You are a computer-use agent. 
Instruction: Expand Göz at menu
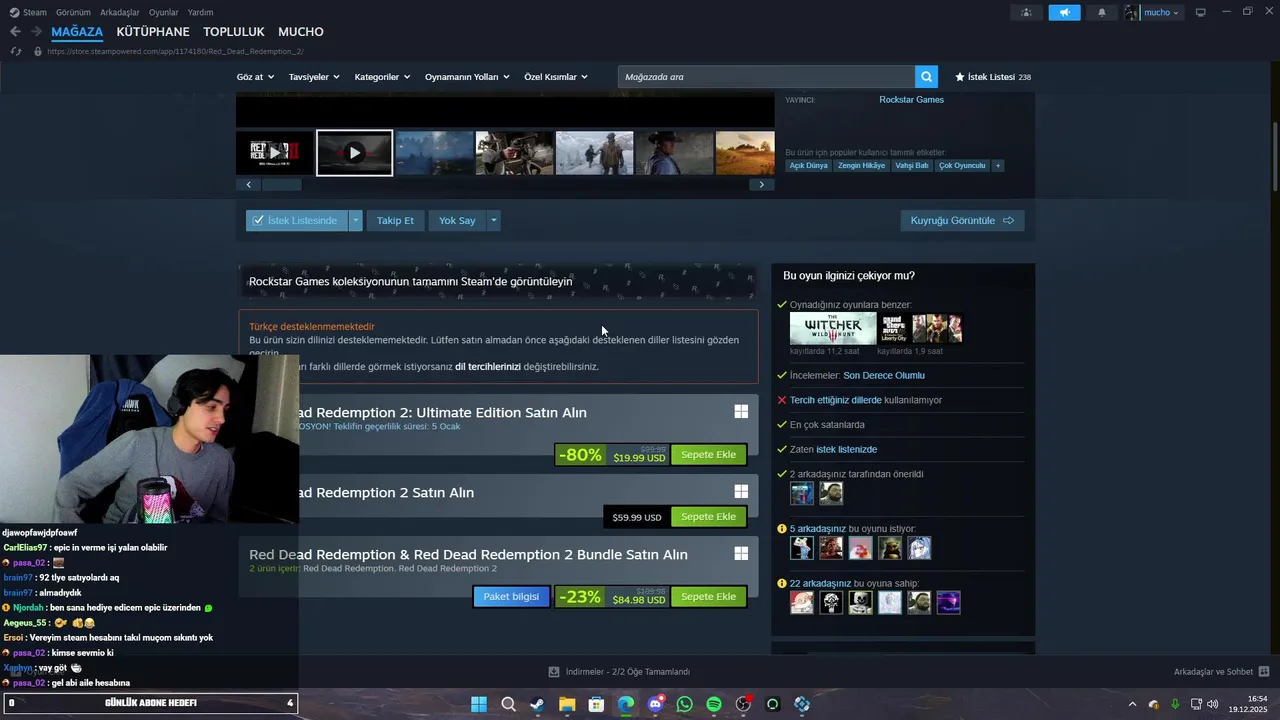click(x=255, y=77)
